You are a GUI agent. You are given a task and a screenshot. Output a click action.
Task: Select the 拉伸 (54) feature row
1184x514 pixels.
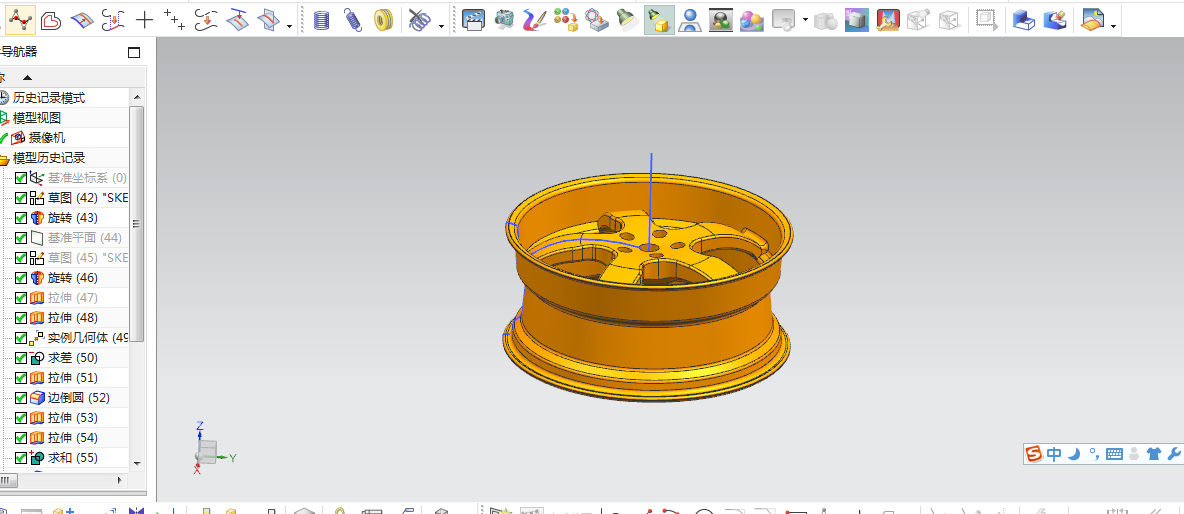(x=72, y=438)
